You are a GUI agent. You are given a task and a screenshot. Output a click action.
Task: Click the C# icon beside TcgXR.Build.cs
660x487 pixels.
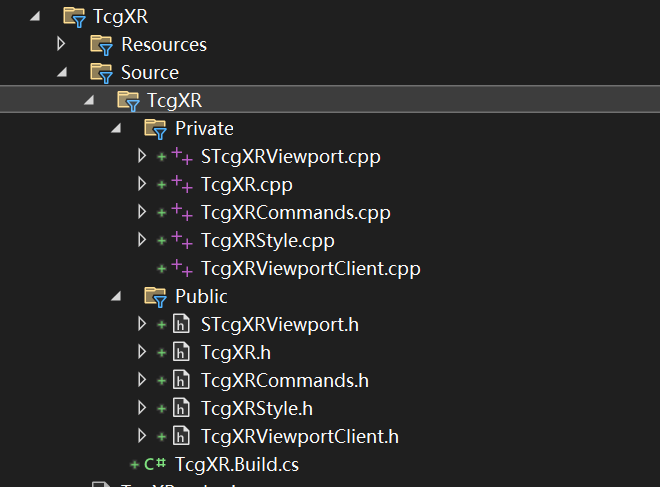tap(155, 464)
